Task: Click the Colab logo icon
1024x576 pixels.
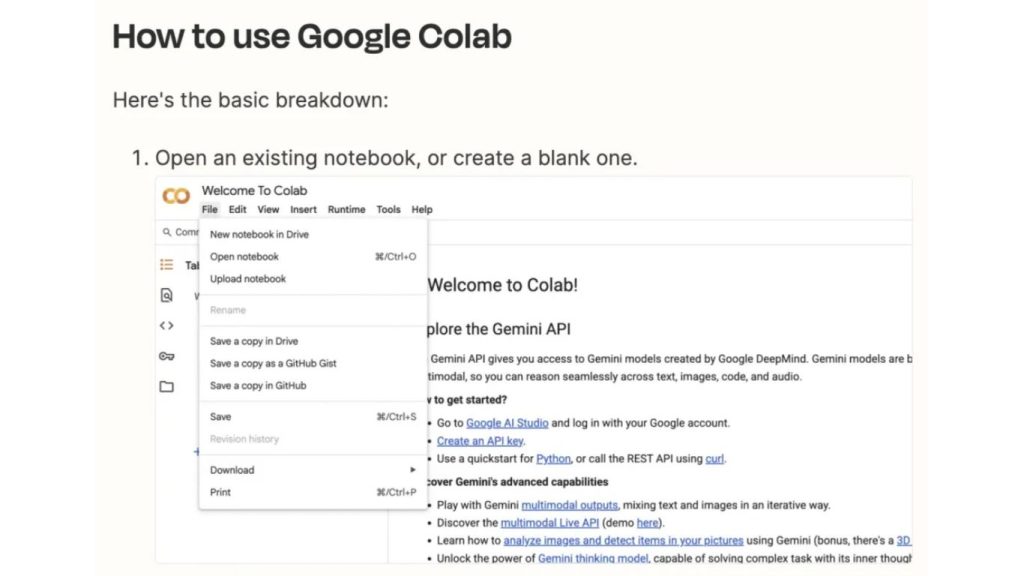Action: click(176, 197)
